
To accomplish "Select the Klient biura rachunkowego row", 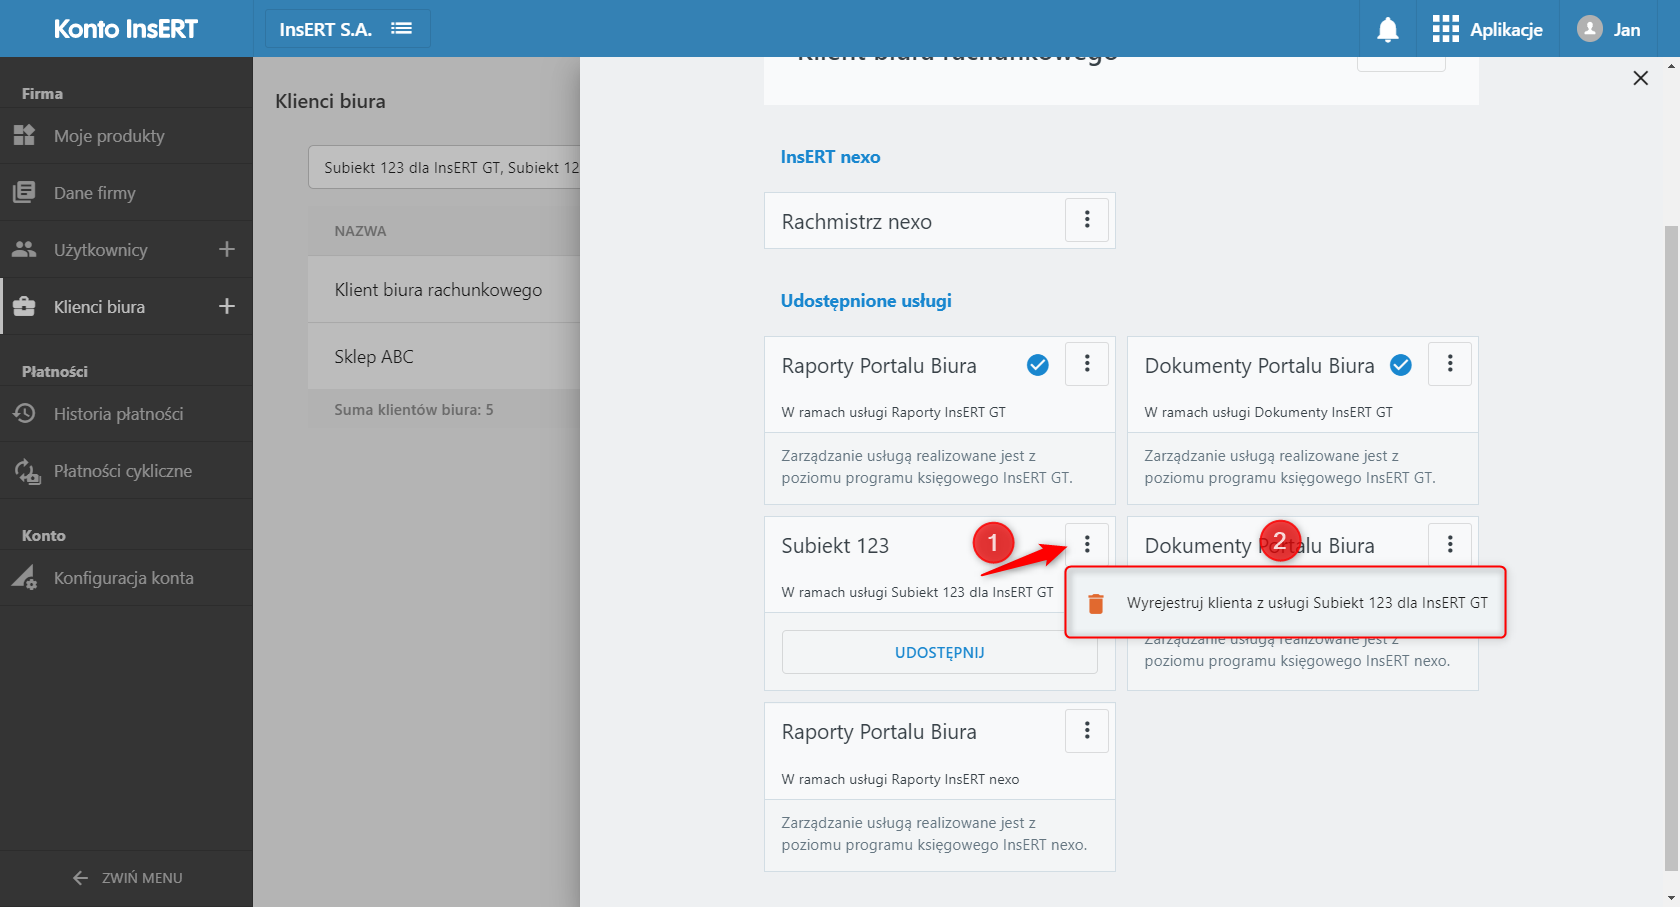I will (444, 290).
